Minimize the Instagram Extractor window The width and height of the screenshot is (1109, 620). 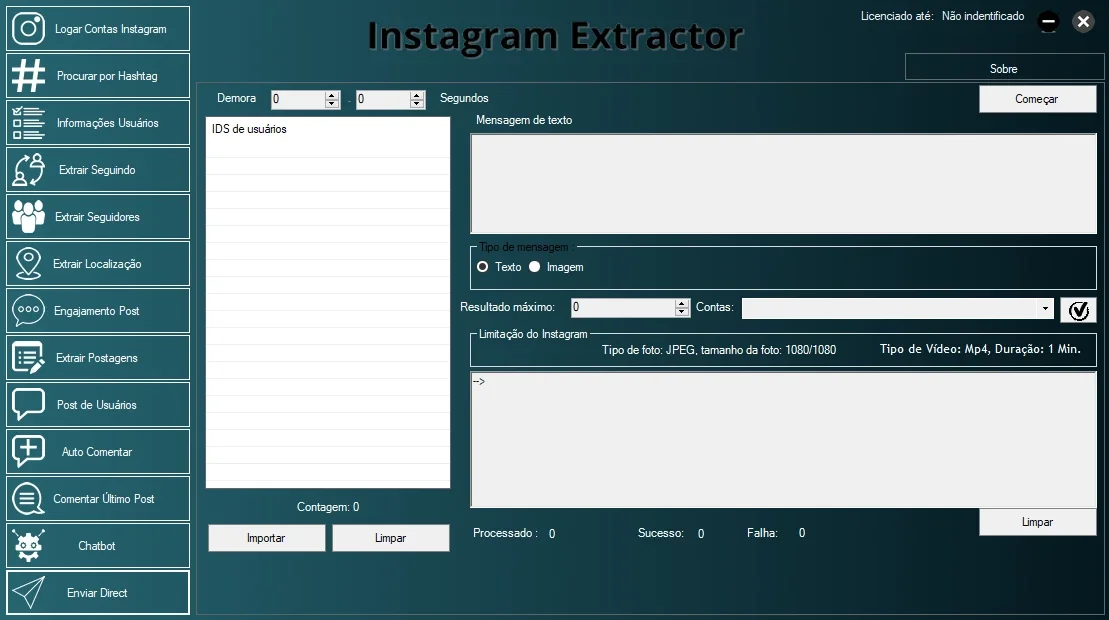click(x=1048, y=22)
